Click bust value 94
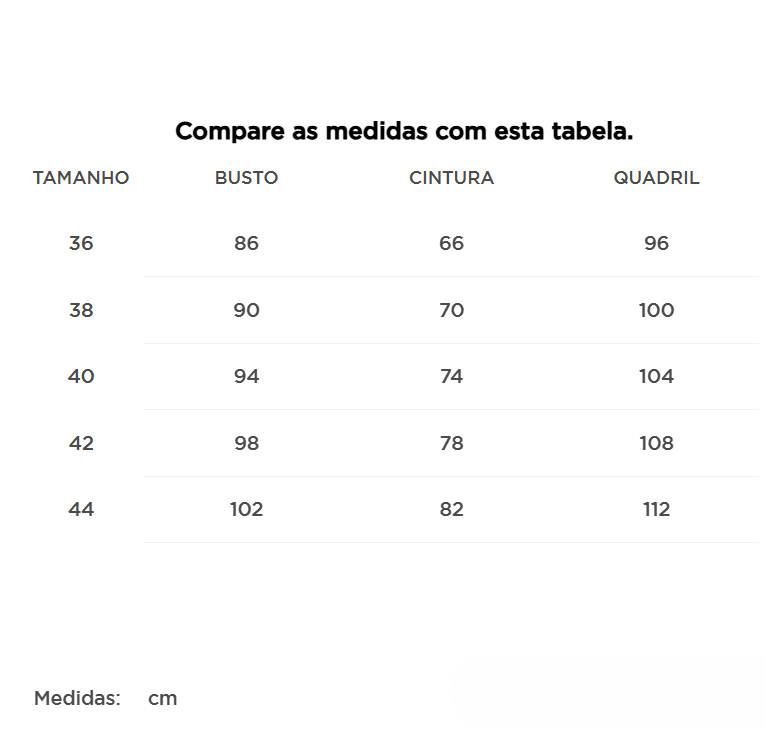 click(x=246, y=376)
